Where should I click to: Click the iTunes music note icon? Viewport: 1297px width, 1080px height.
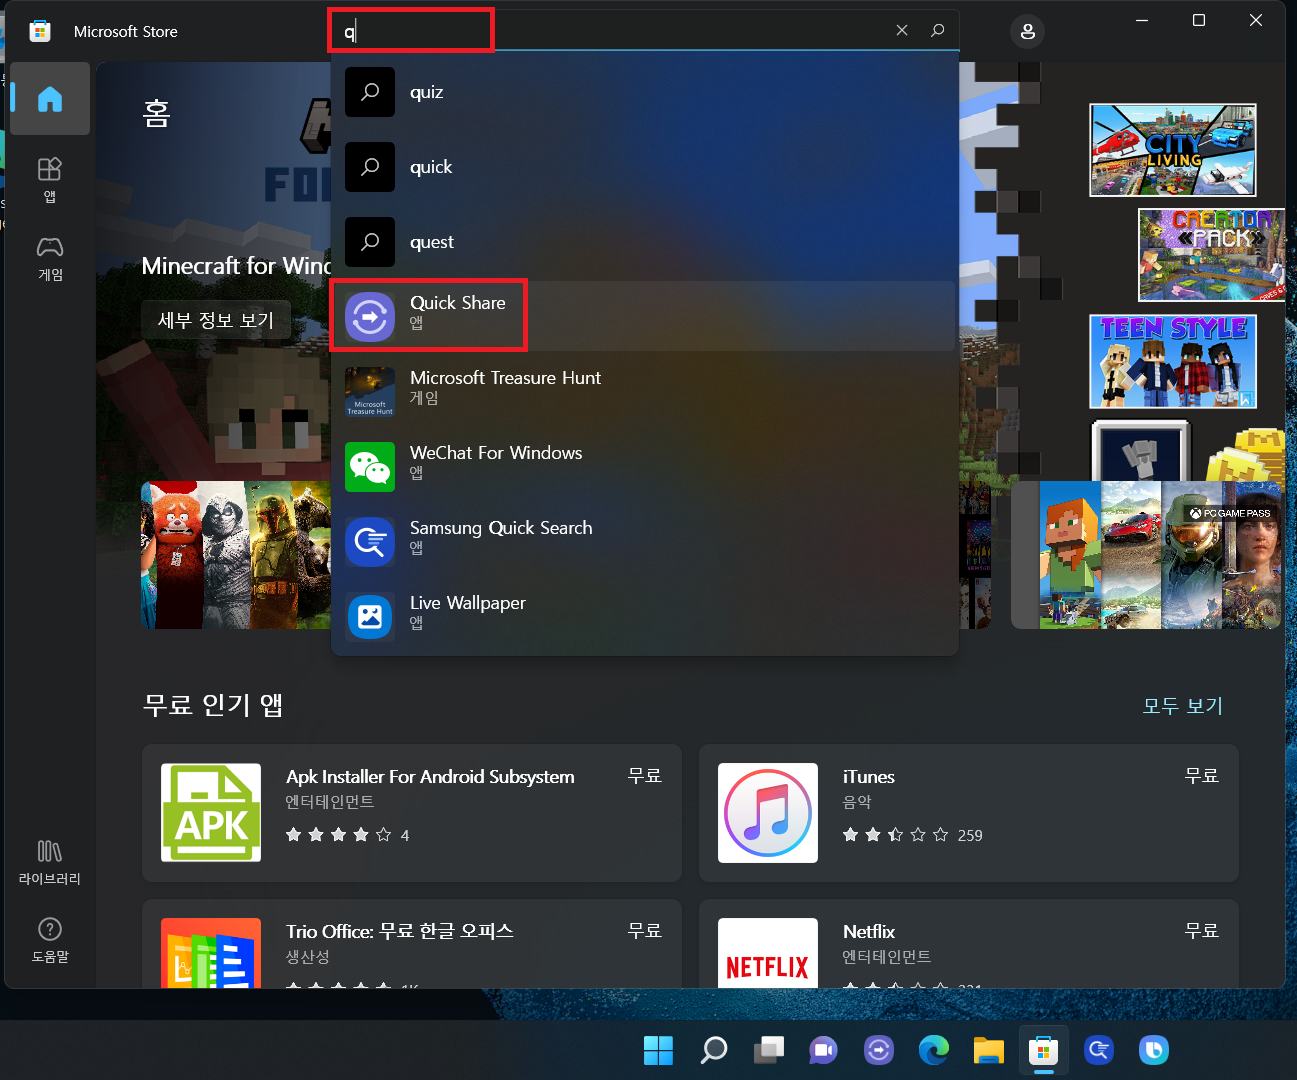(x=768, y=813)
